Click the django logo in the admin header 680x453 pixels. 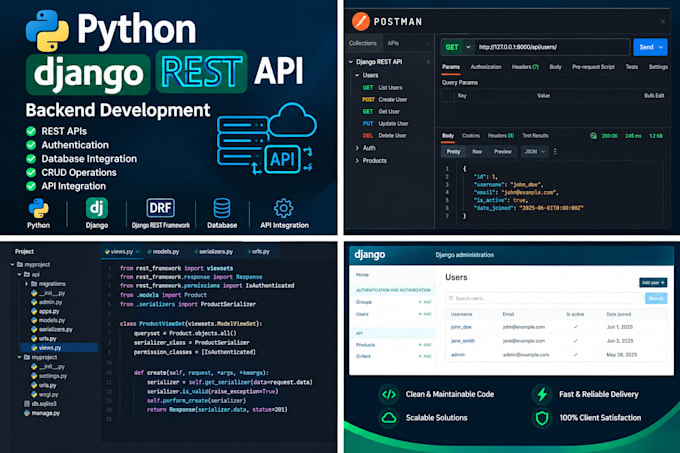pos(369,254)
